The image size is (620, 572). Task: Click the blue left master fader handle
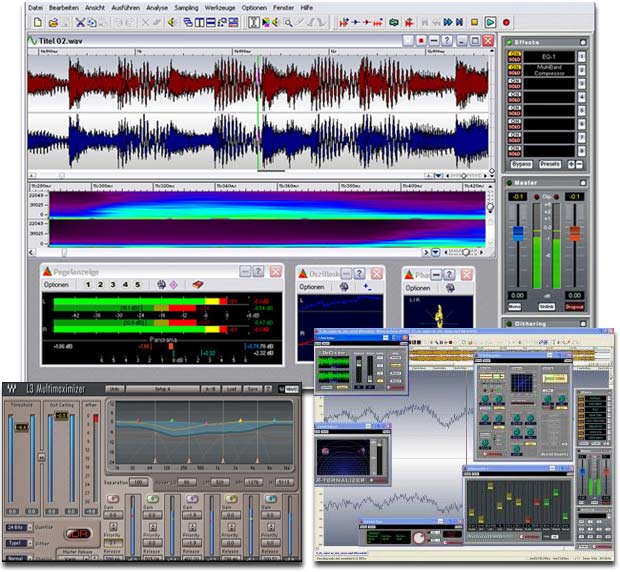click(x=518, y=234)
